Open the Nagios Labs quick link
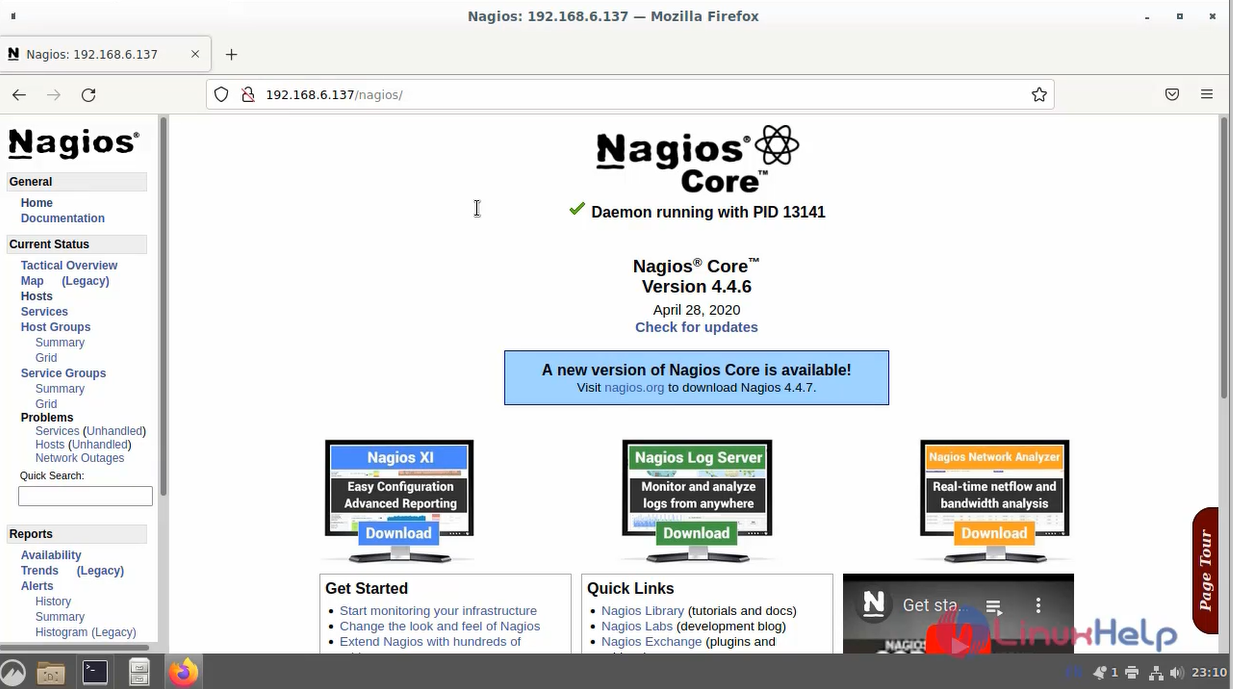Image resolution: width=1233 pixels, height=689 pixels. pos(637,626)
